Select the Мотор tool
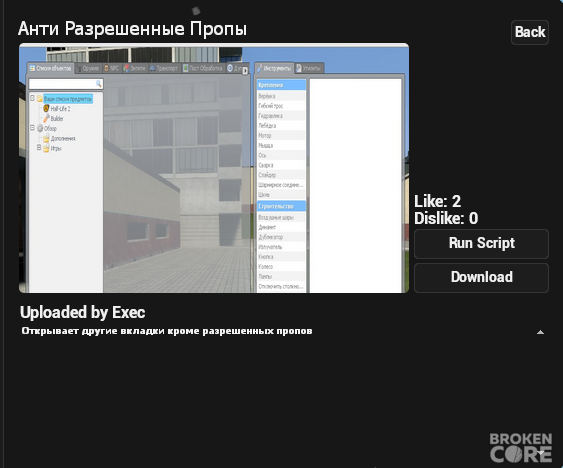 click(x=281, y=135)
